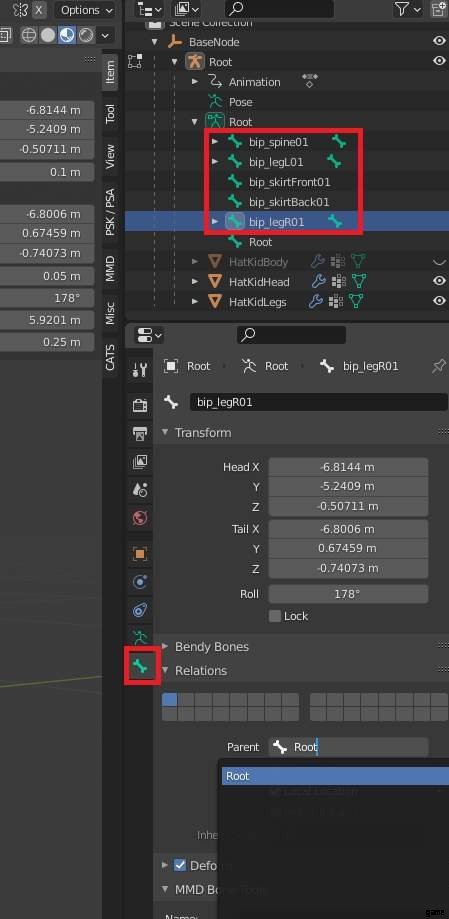This screenshot has height=919, width=449.
Task: Select material preview viewport shading
Action: [67, 35]
